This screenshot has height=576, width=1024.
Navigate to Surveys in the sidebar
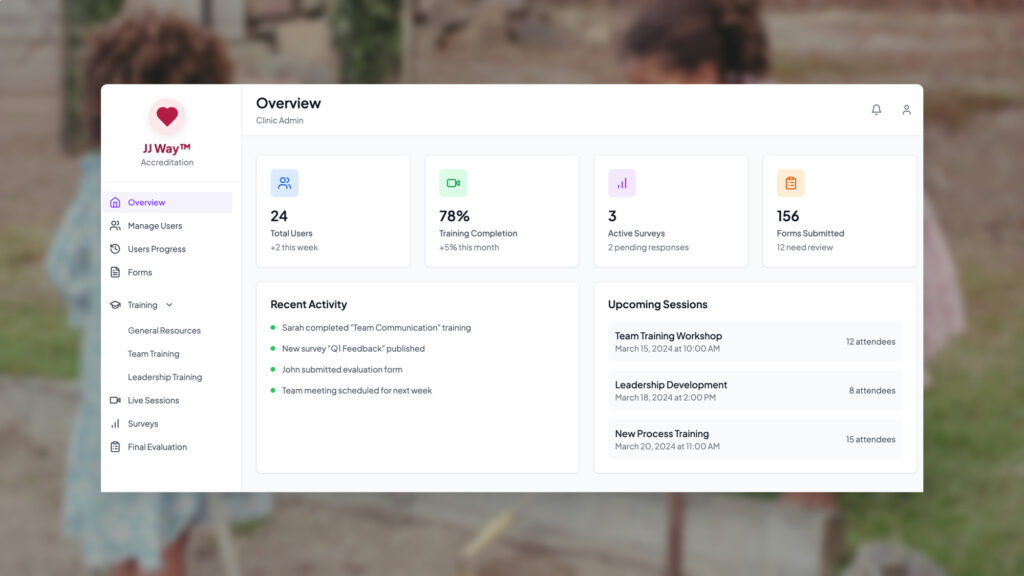[143, 424]
